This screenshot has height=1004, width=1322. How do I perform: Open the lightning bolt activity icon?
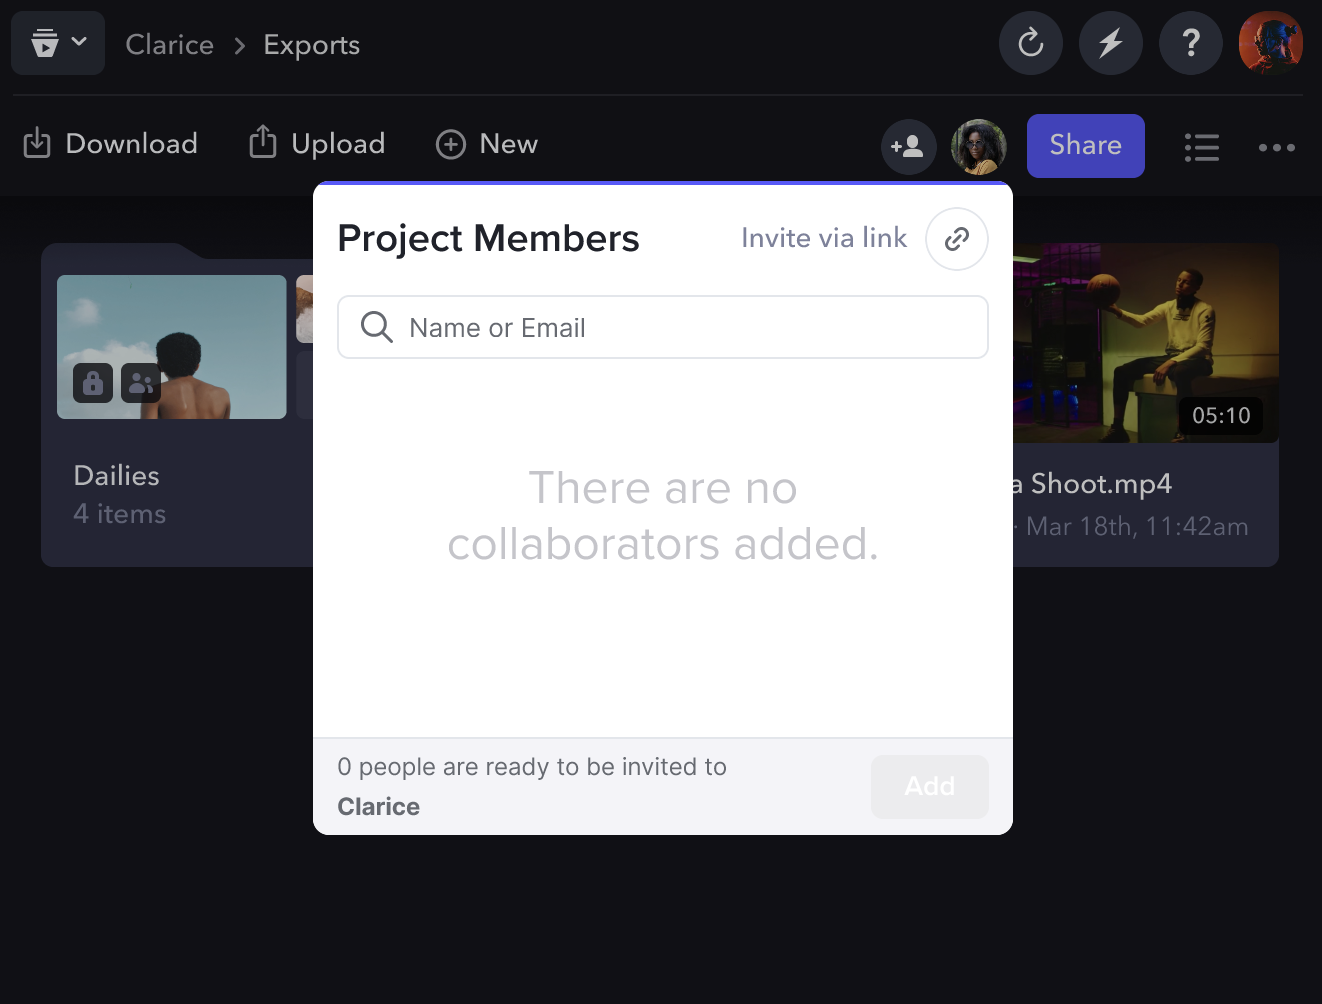click(1110, 43)
